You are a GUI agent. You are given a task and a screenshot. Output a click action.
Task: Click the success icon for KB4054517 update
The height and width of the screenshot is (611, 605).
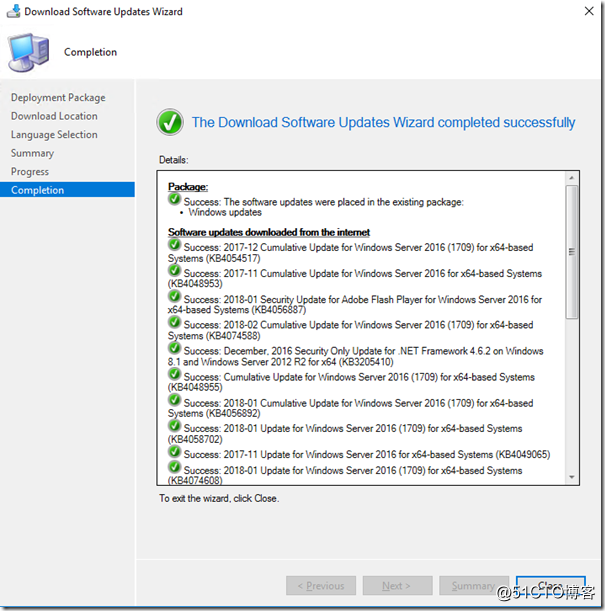tap(174, 244)
